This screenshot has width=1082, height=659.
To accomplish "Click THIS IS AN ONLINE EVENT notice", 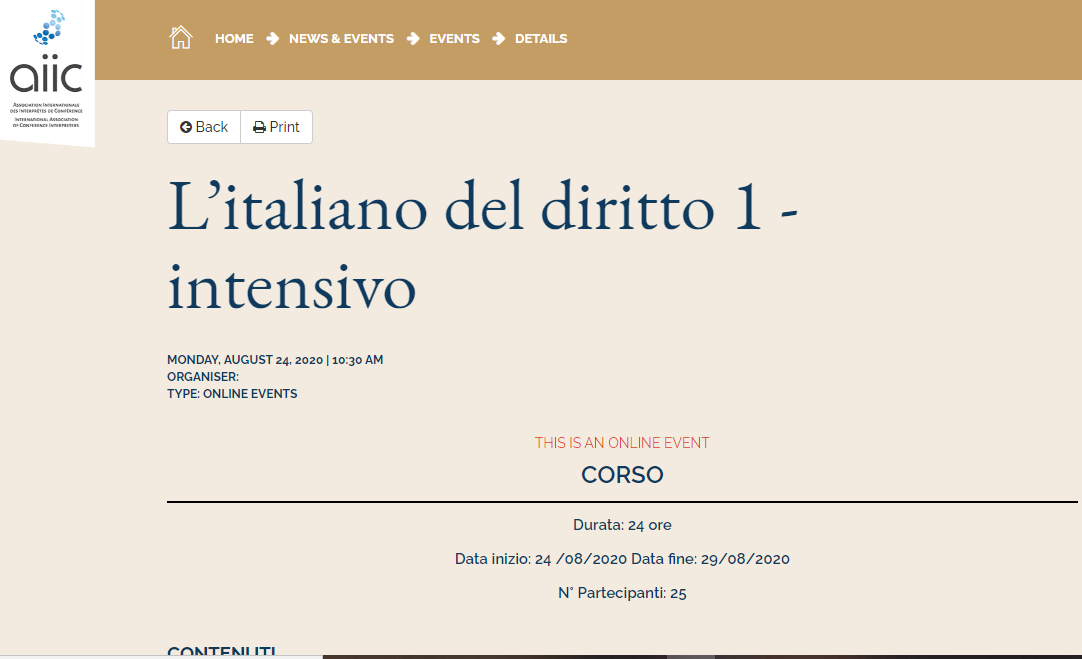I will click(x=622, y=443).
